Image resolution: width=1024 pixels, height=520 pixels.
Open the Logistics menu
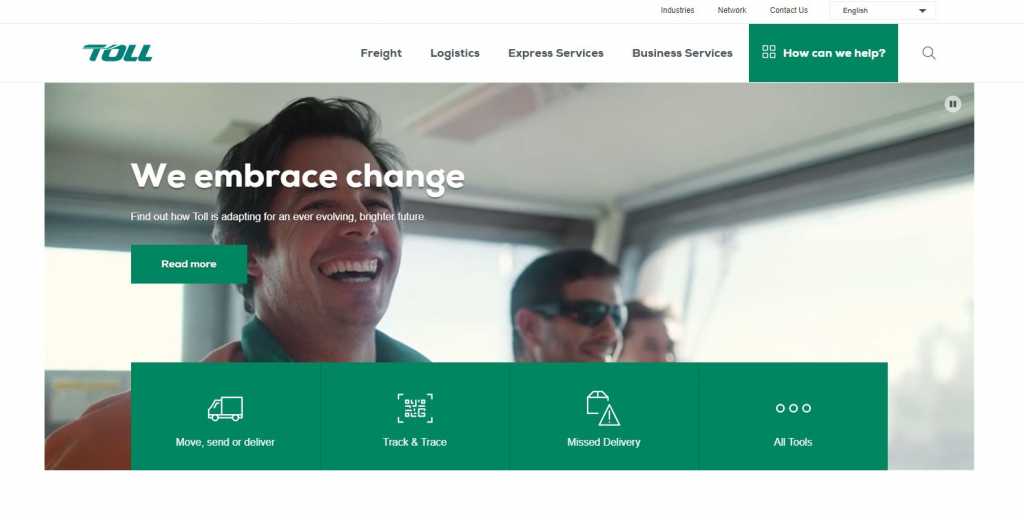(455, 53)
